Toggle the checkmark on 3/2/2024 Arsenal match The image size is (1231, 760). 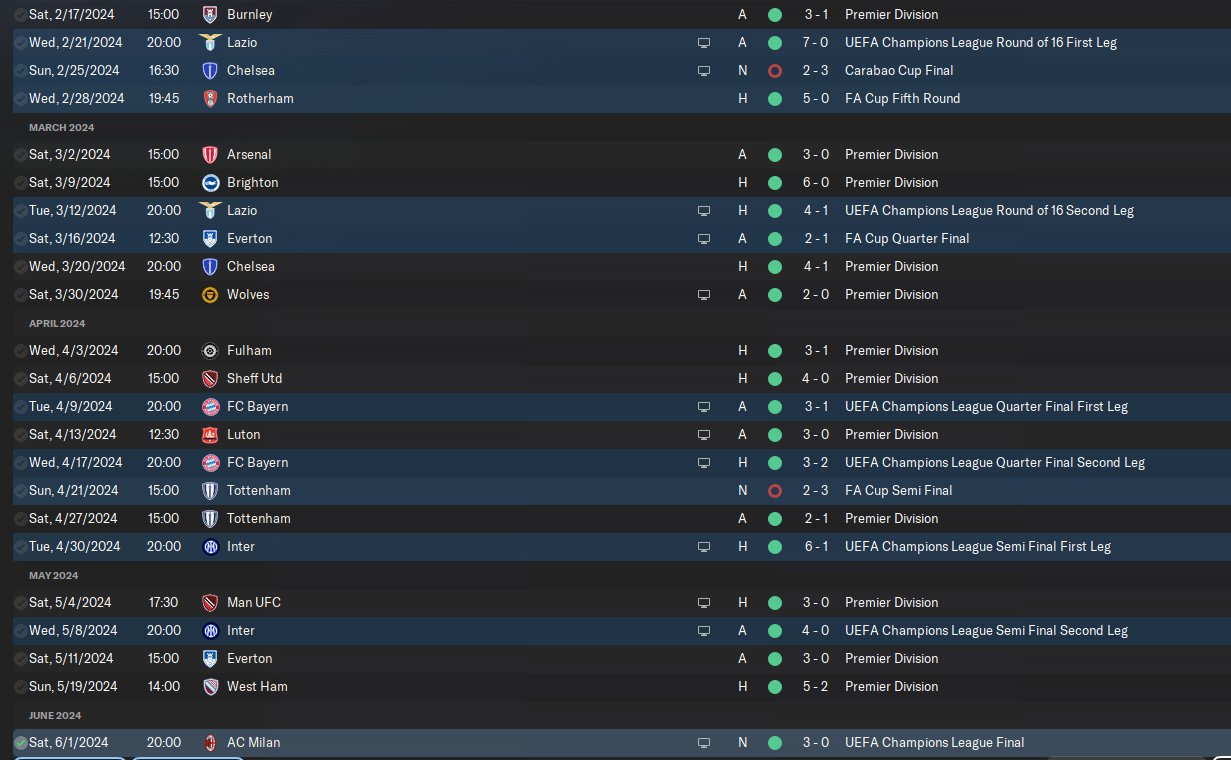coord(20,155)
